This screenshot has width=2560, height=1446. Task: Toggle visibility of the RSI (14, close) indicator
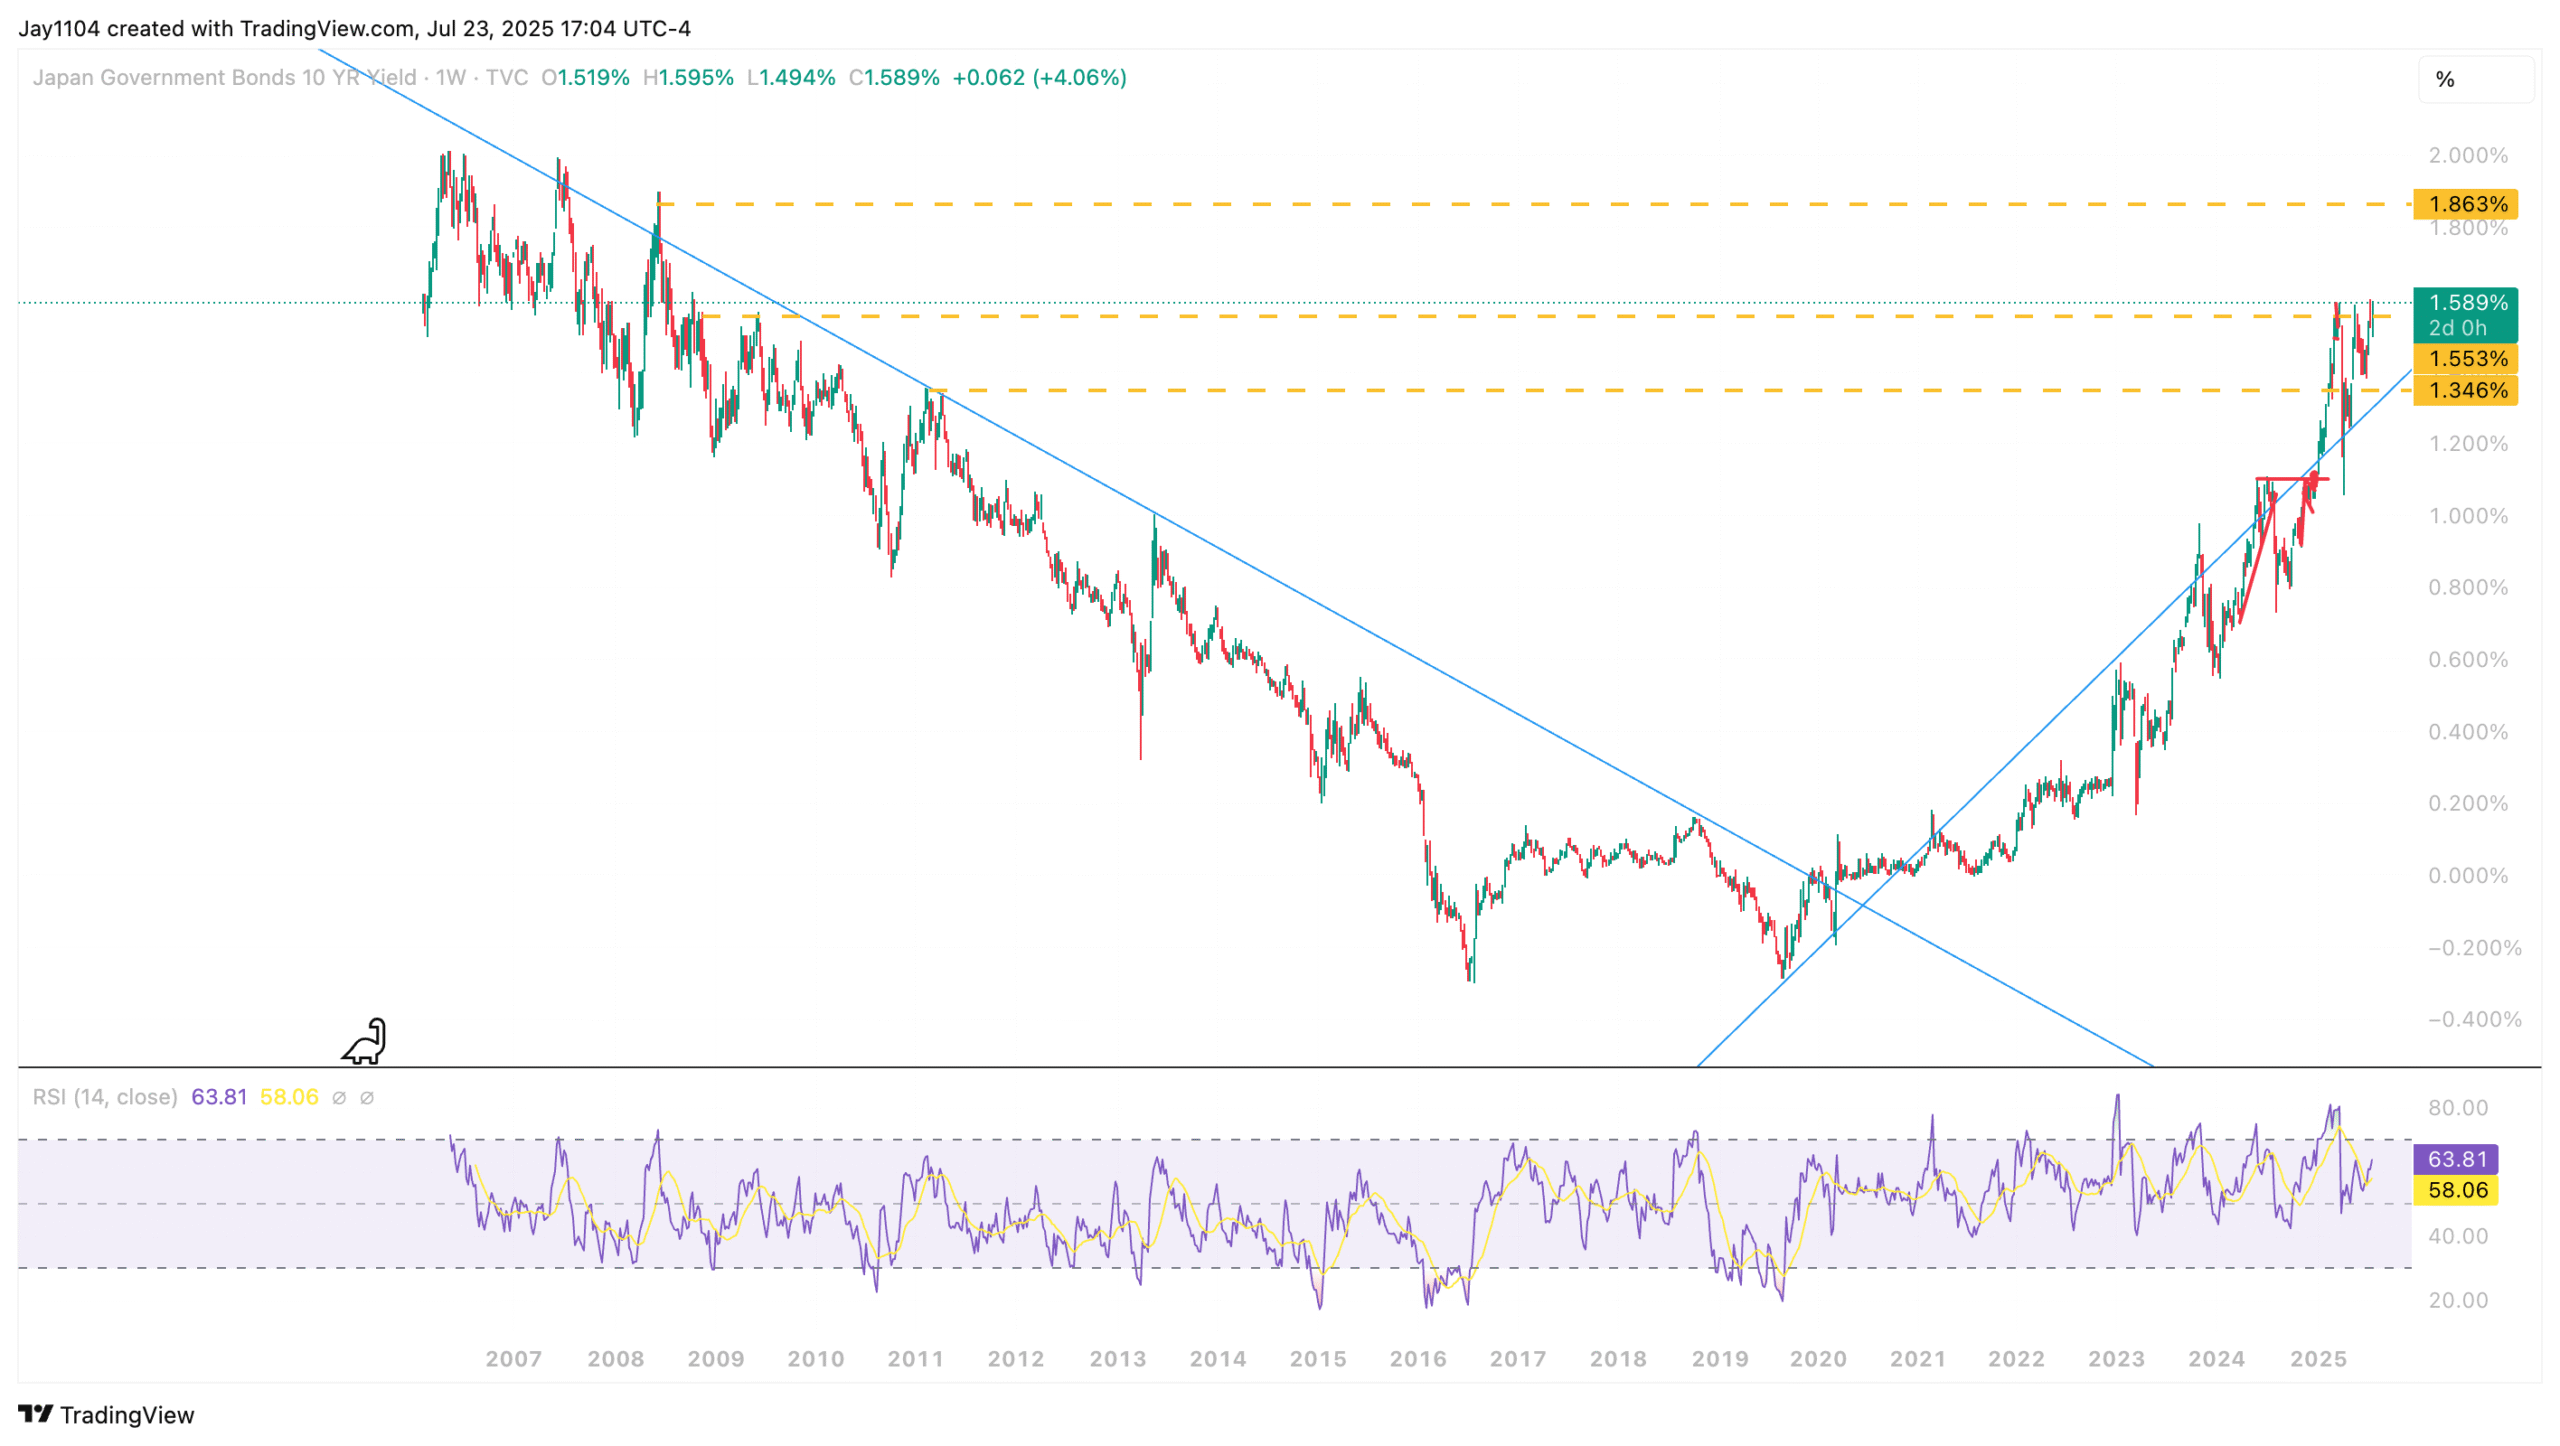pos(103,1096)
